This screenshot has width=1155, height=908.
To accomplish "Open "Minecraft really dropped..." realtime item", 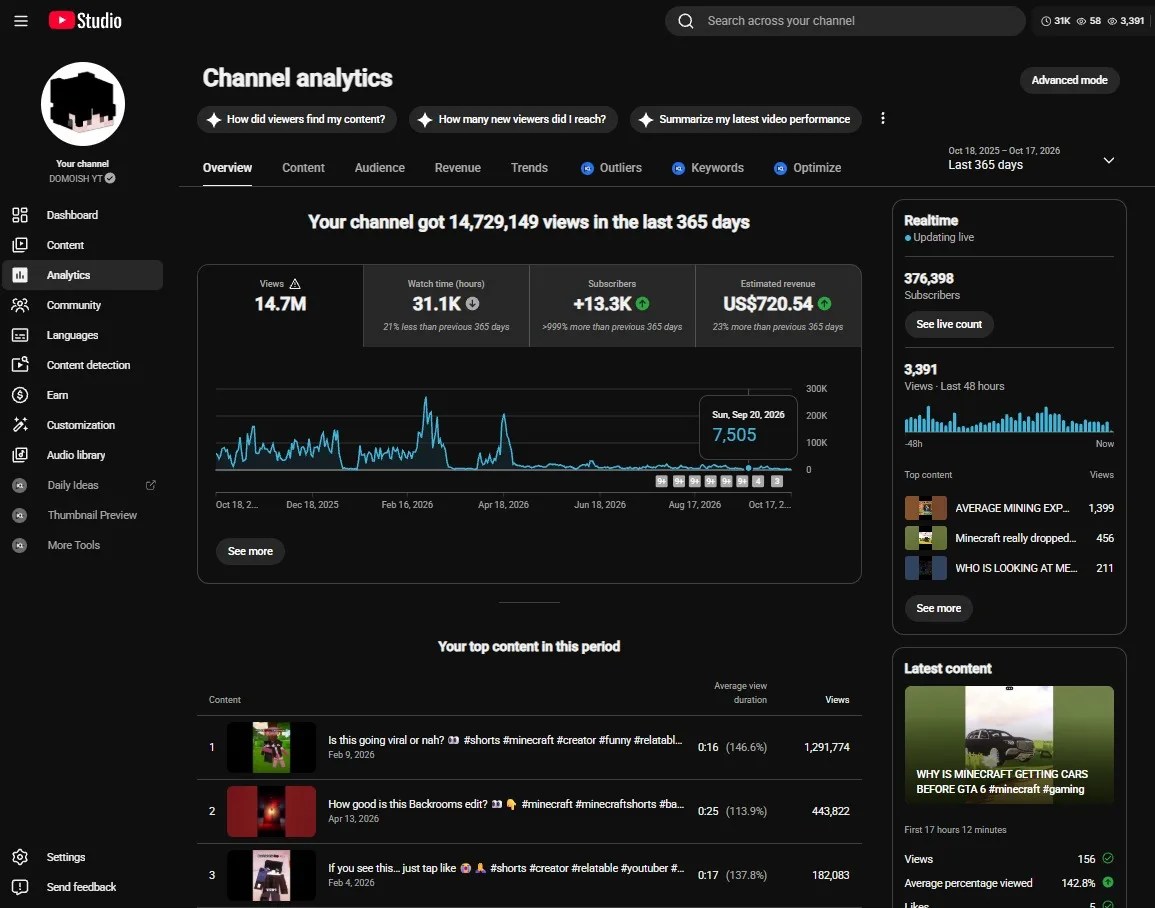I will 1008,538.
